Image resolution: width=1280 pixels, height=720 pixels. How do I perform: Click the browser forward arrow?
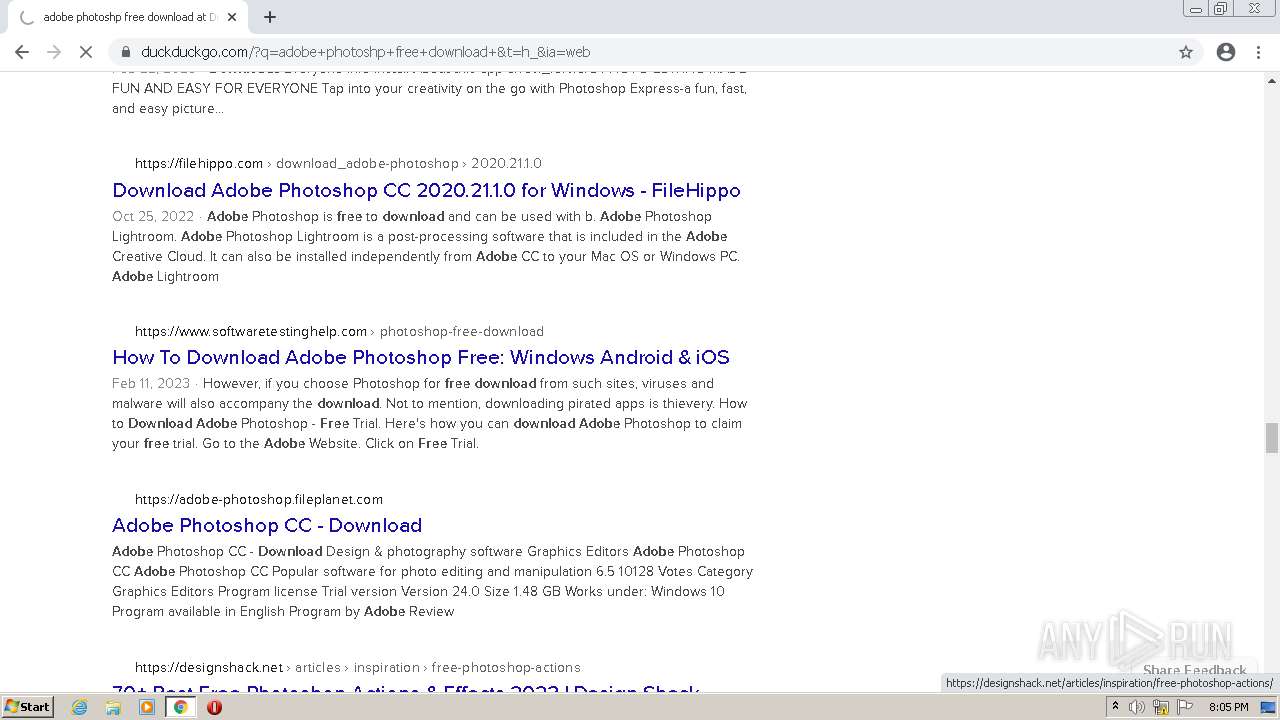[x=54, y=52]
